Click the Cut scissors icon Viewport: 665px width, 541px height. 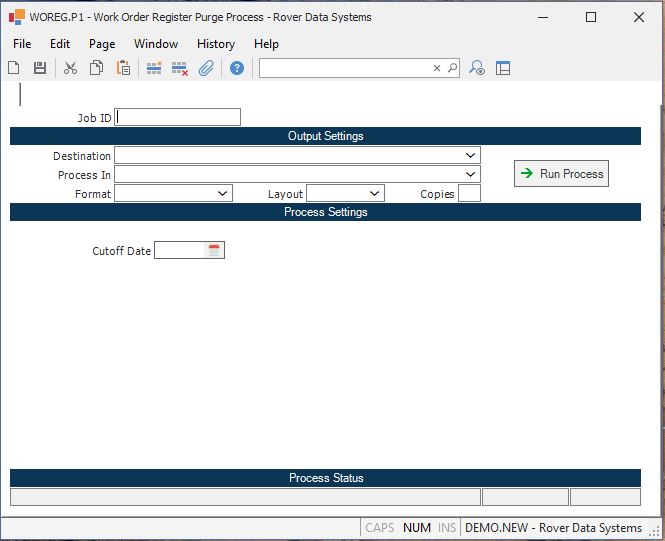(x=70, y=68)
